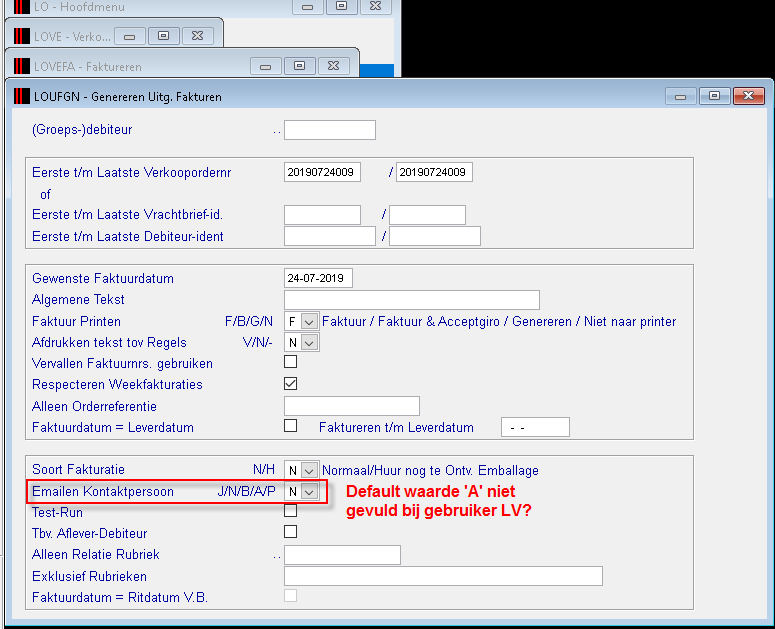
Task: Close the LOUFGN Genereren Uitg. Fakturen window
Action: coord(749,96)
